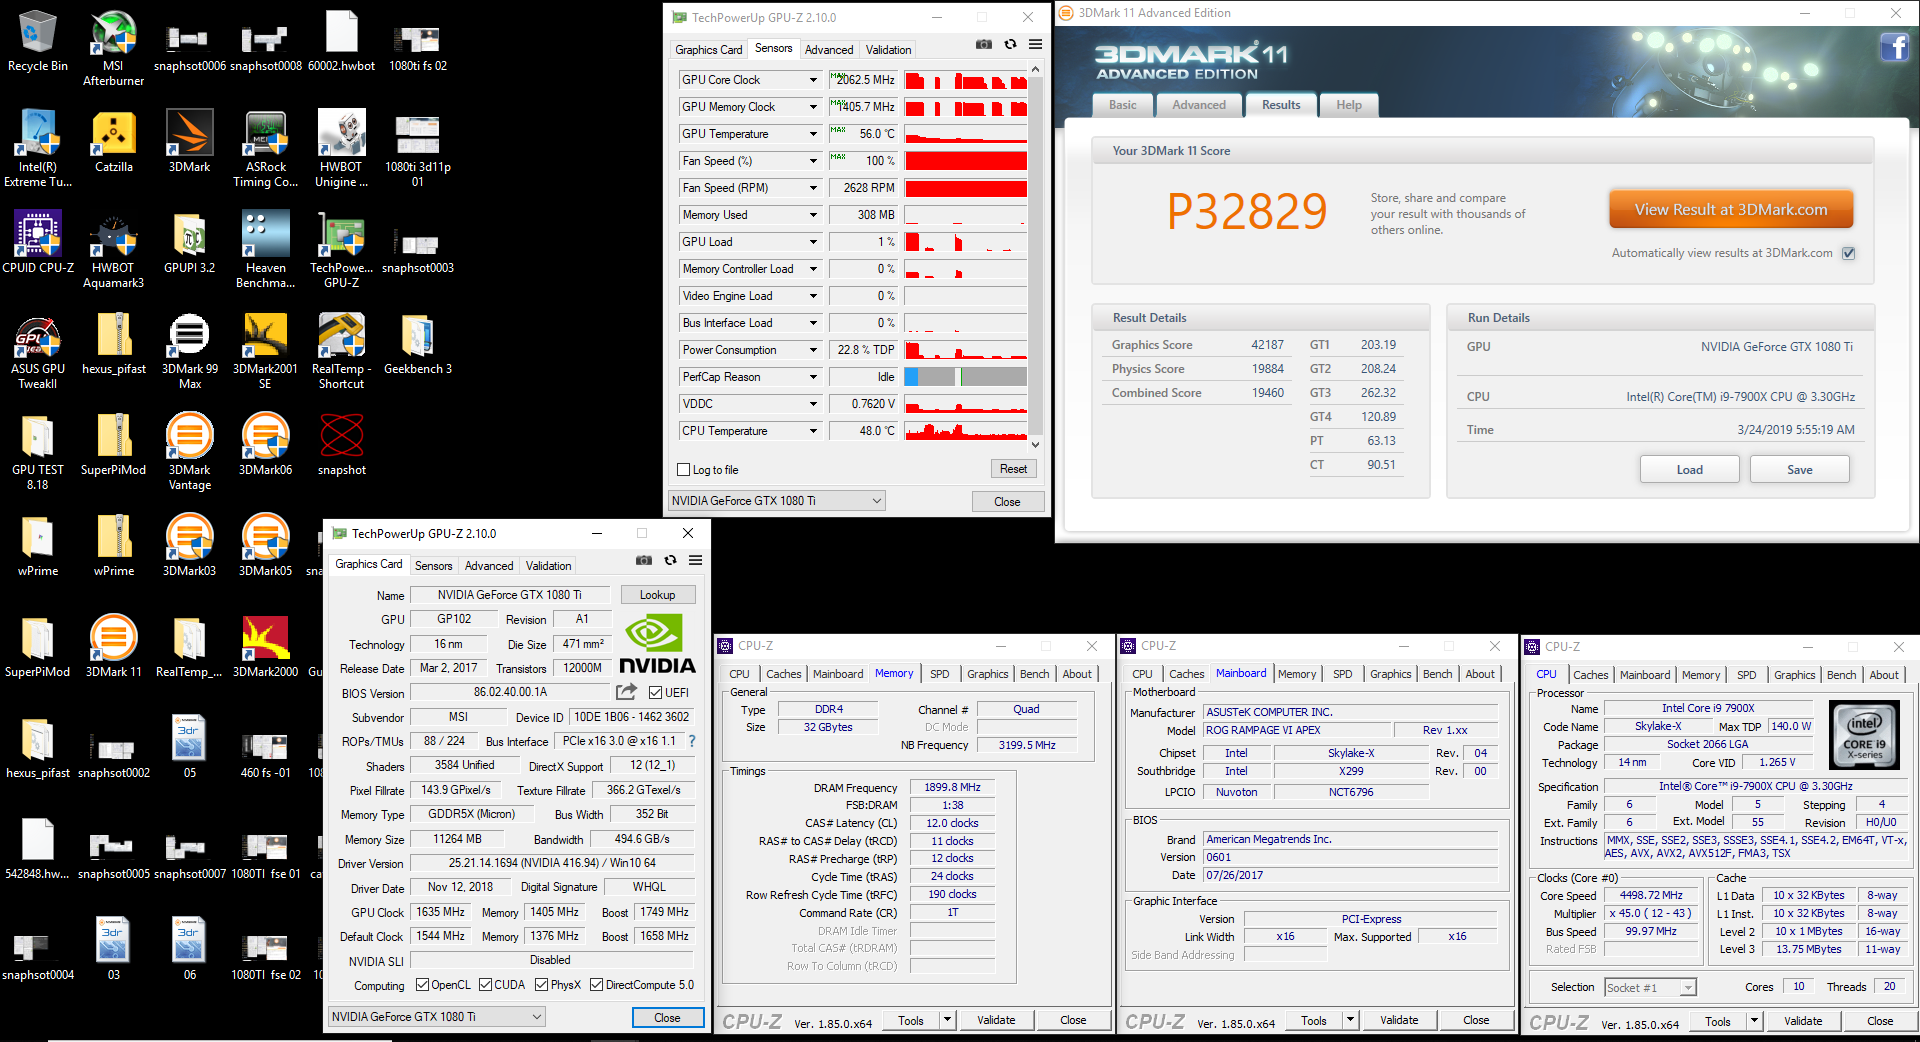Open GPU selector in Graphics Card window
The height and width of the screenshot is (1042, 1920).
[x=436, y=1017]
